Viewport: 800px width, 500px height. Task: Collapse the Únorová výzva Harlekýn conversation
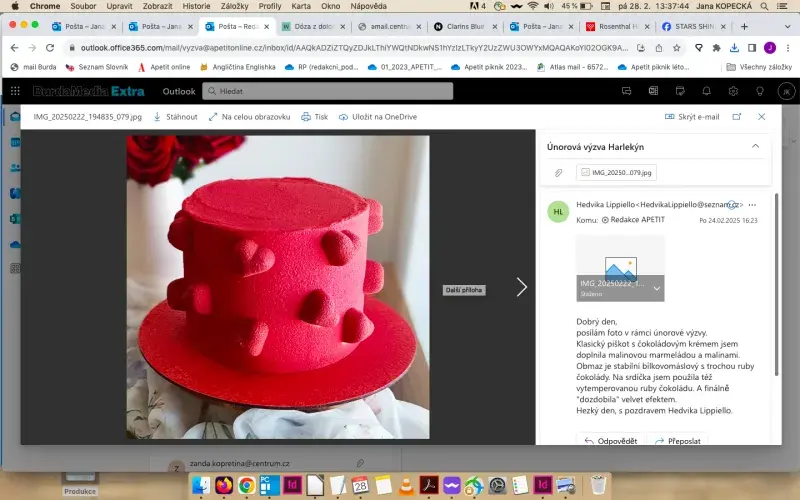(x=755, y=146)
